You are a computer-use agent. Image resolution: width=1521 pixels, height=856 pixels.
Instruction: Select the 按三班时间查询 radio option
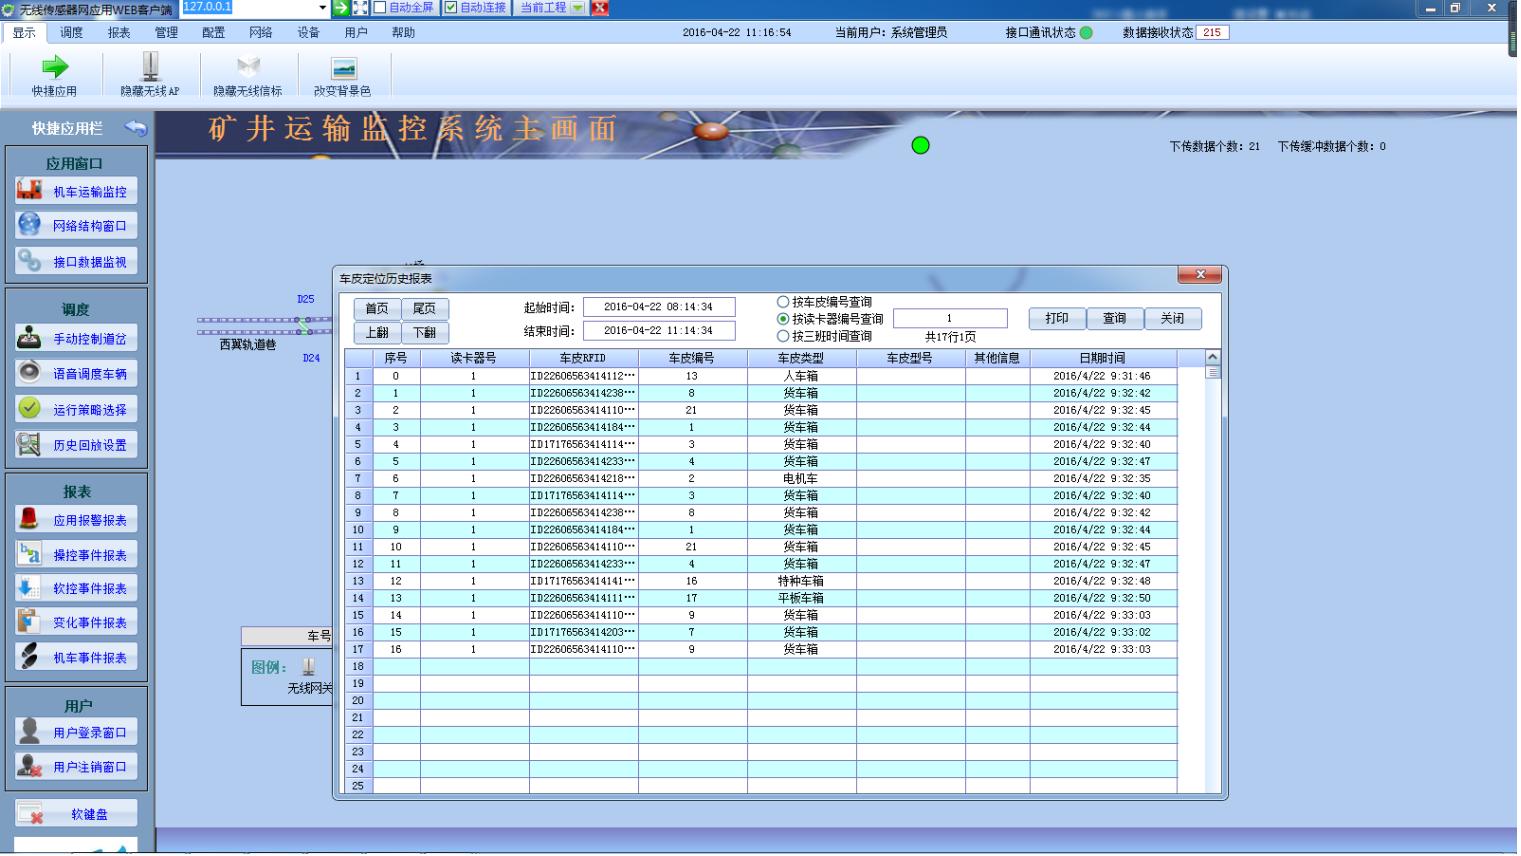(x=783, y=336)
